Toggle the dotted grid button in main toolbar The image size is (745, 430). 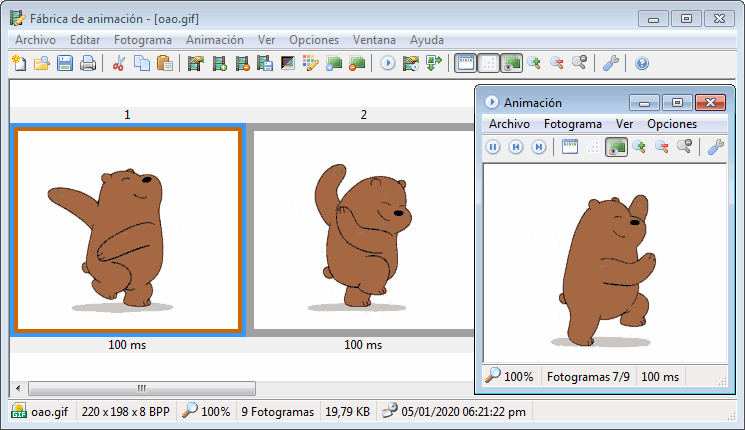pyautogui.click(x=488, y=63)
